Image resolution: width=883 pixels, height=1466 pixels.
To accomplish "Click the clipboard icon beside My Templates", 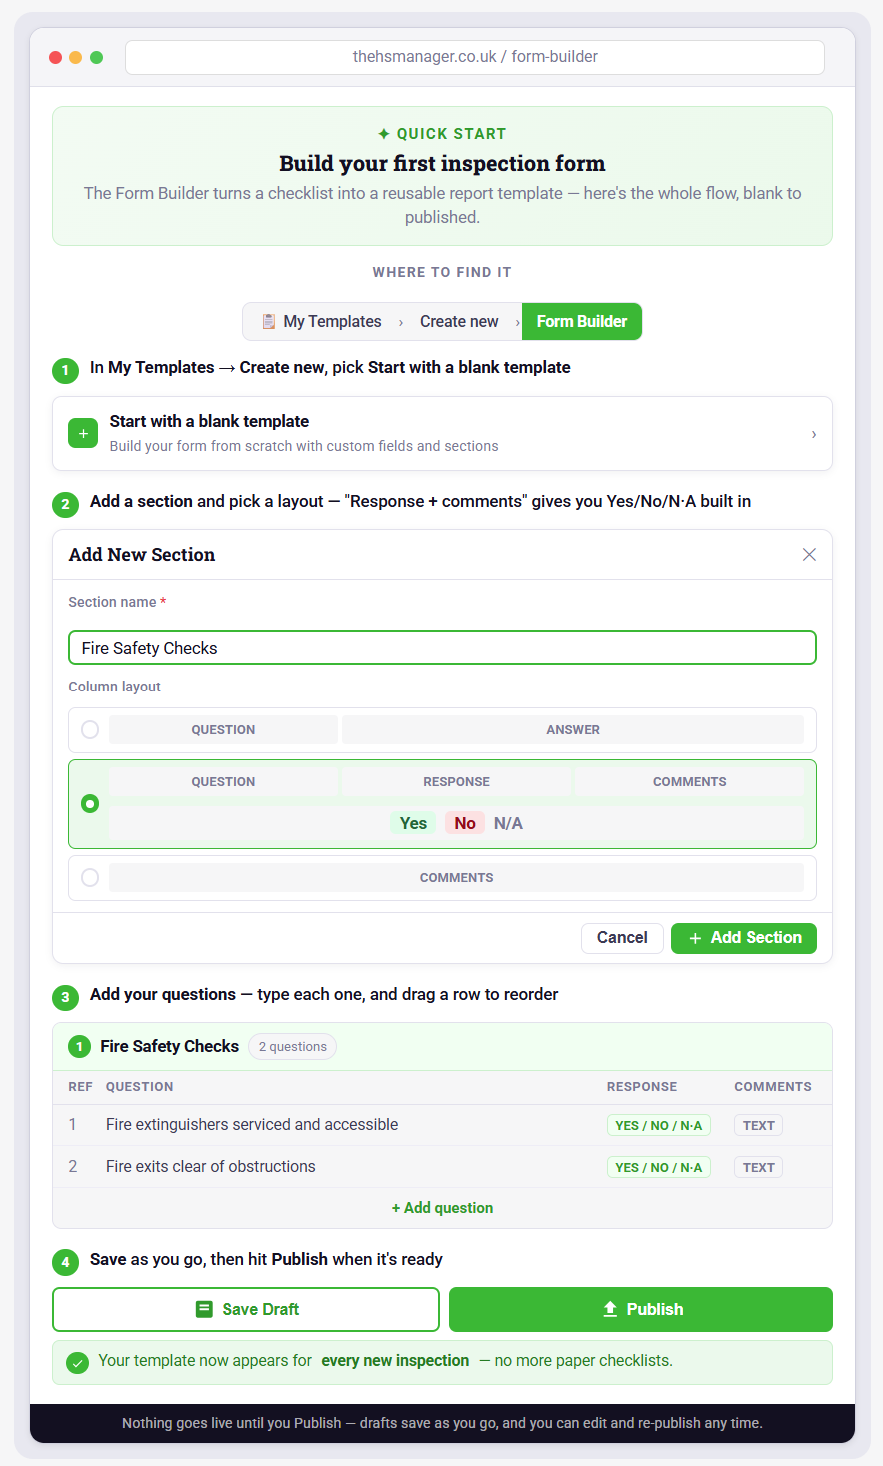I will (x=268, y=321).
